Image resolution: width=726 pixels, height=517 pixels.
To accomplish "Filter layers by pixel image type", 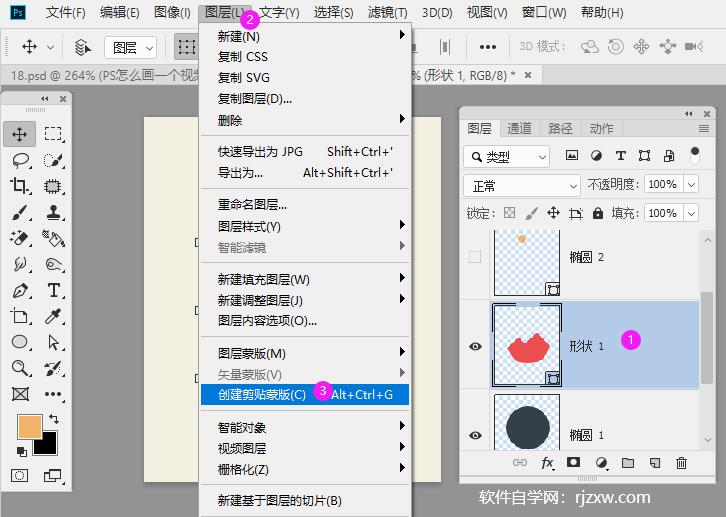I will [572, 156].
